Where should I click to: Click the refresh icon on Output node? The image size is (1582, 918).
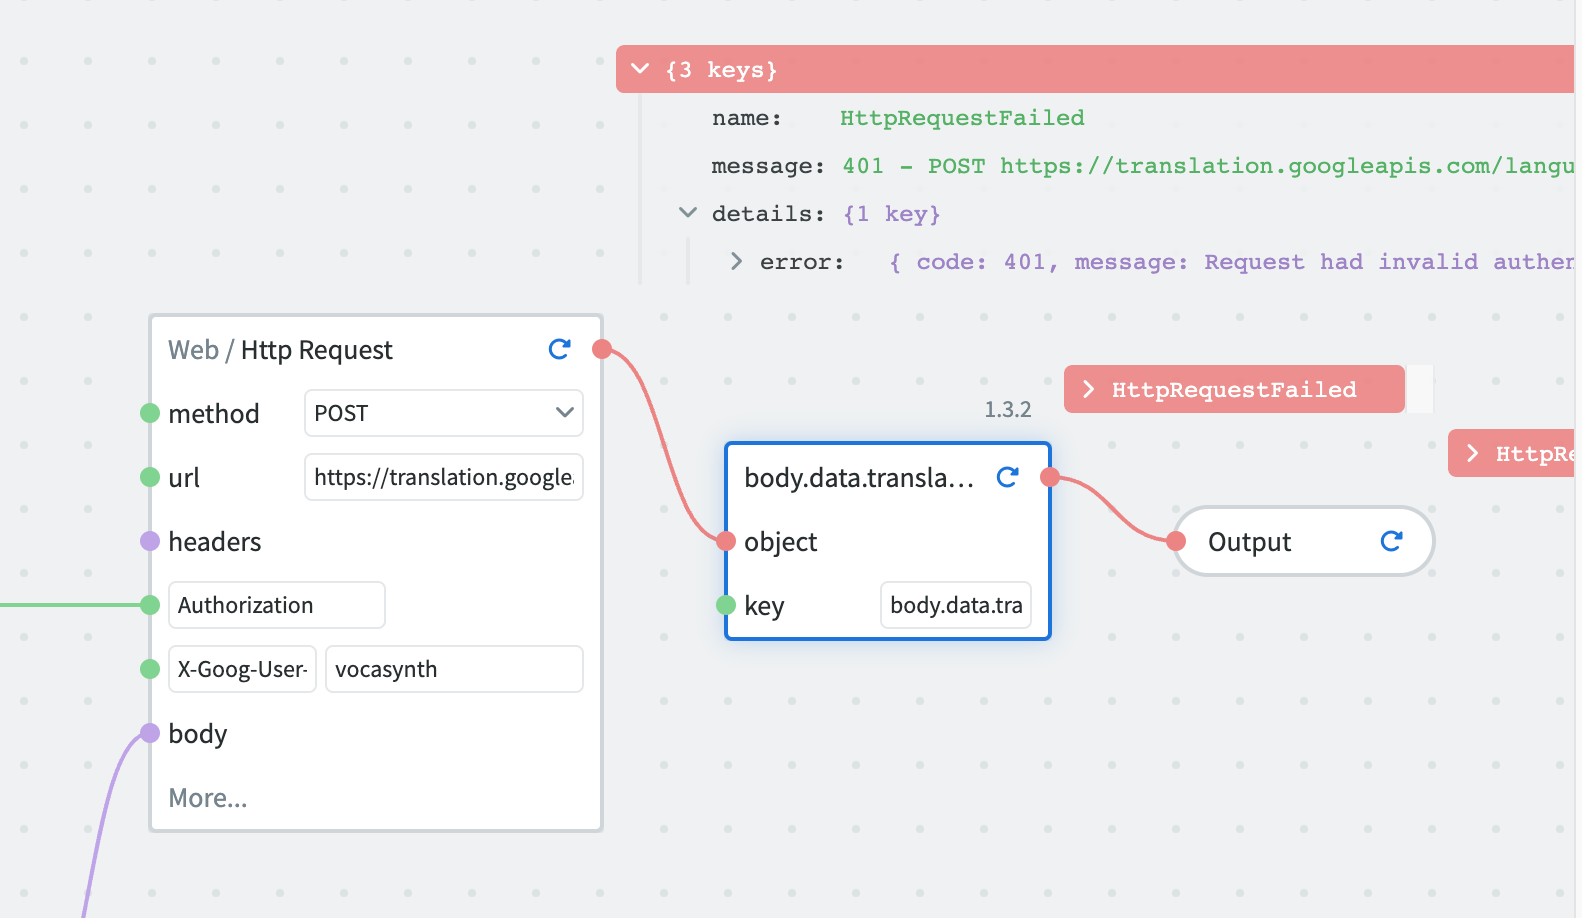1391,541
